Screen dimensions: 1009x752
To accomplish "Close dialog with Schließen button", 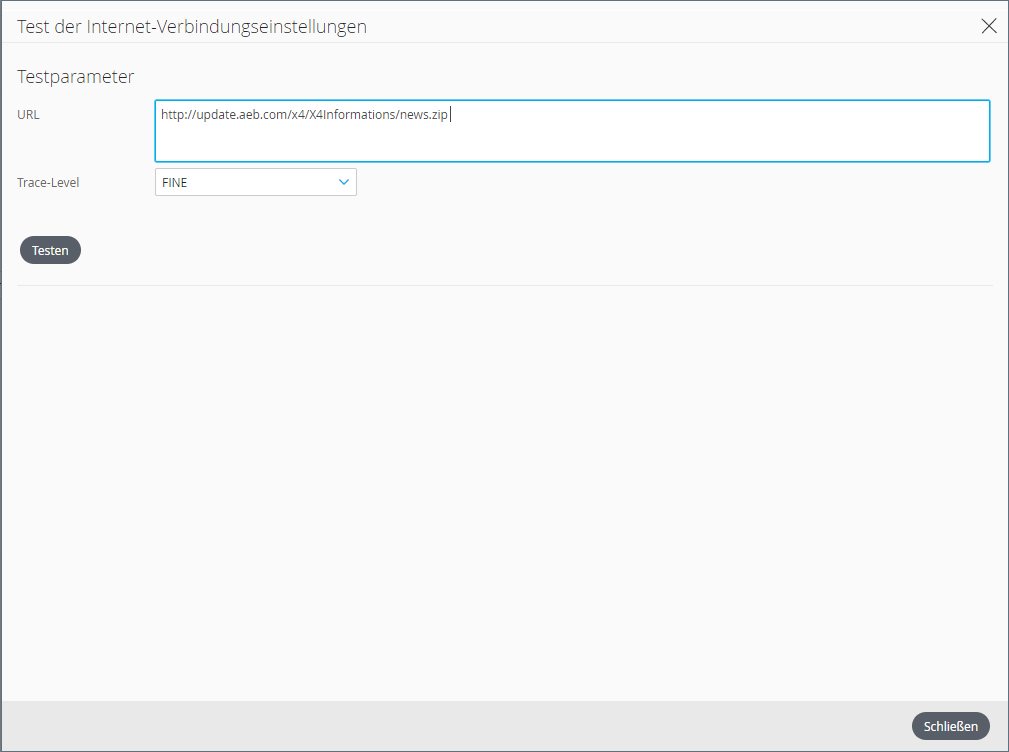I will (x=950, y=726).
